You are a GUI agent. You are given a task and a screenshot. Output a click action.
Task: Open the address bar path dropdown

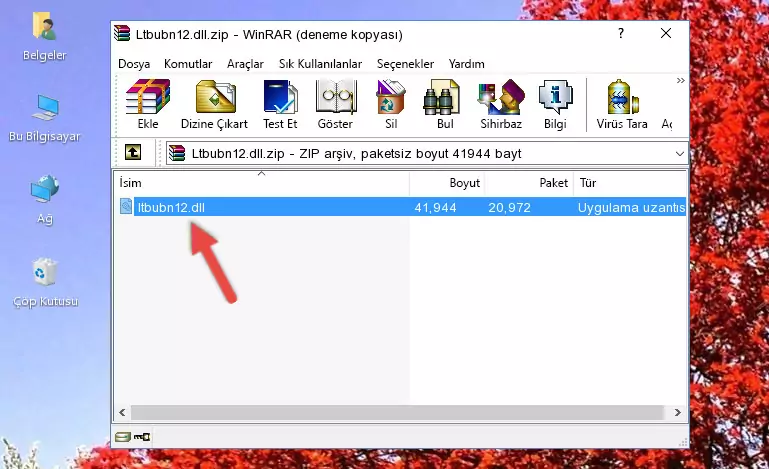click(679, 154)
